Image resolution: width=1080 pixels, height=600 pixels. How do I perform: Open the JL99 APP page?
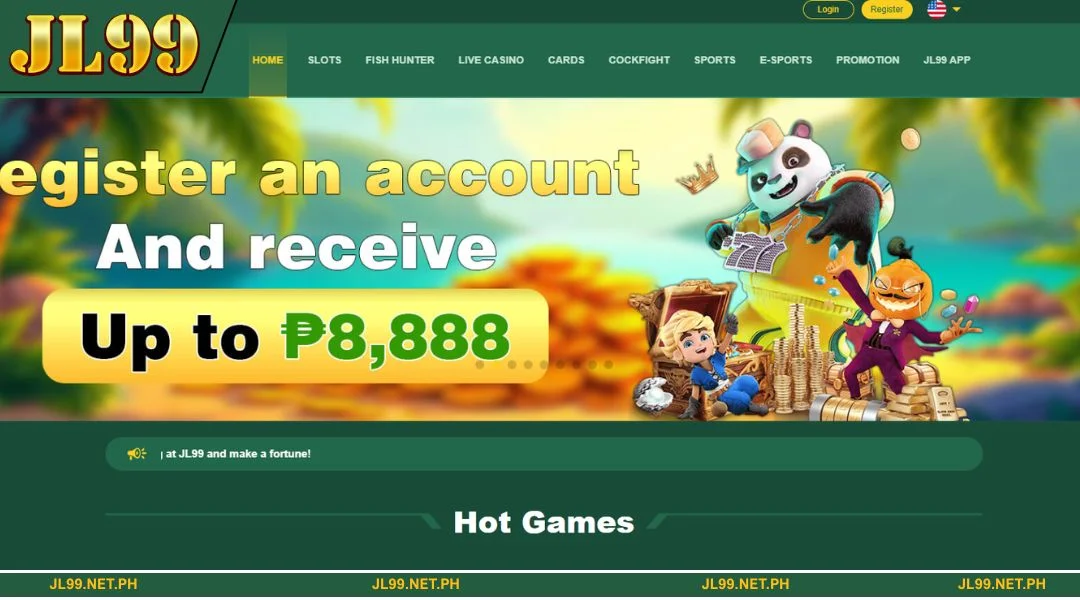[x=946, y=60]
